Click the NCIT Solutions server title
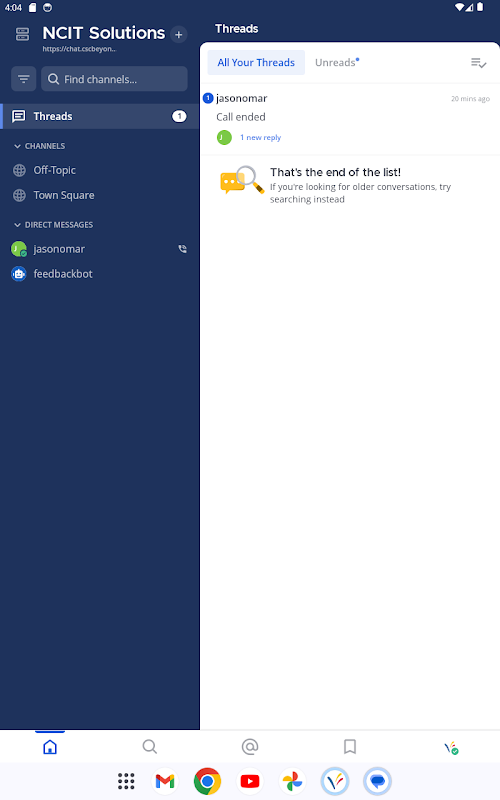This screenshot has height=800, width=500. coord(104,33)
